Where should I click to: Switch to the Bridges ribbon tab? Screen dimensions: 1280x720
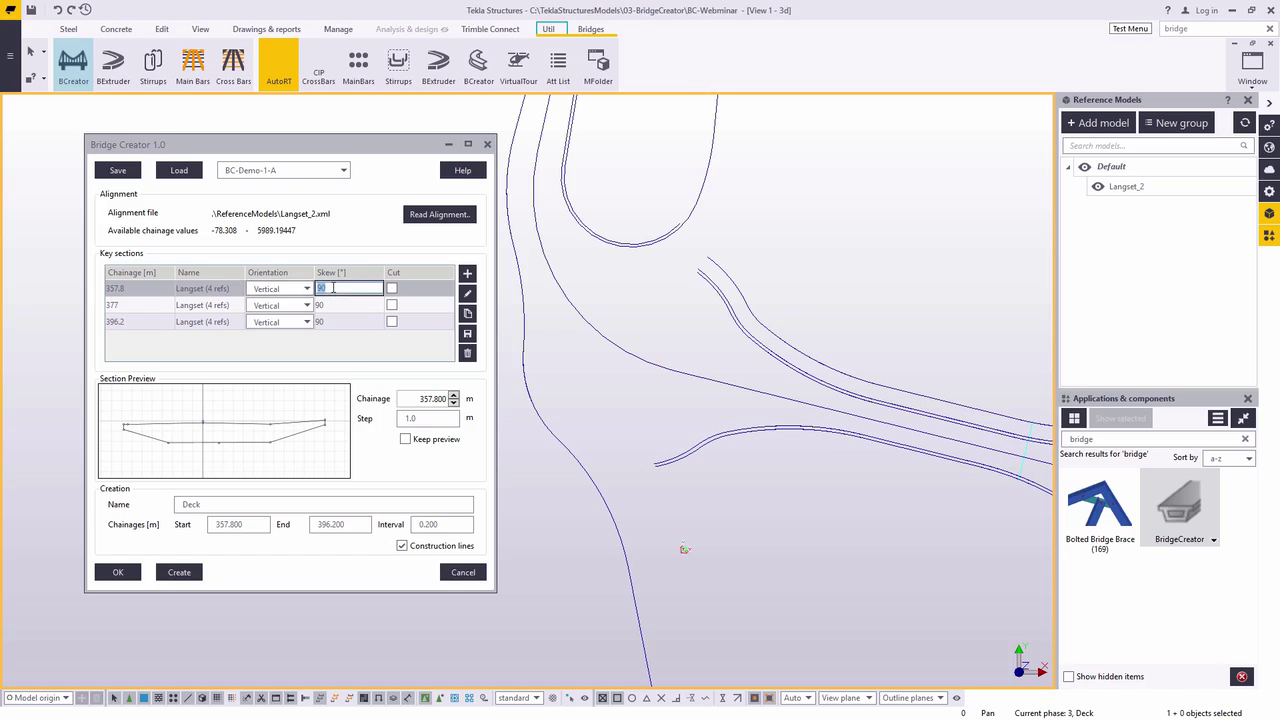coord(590,29)
